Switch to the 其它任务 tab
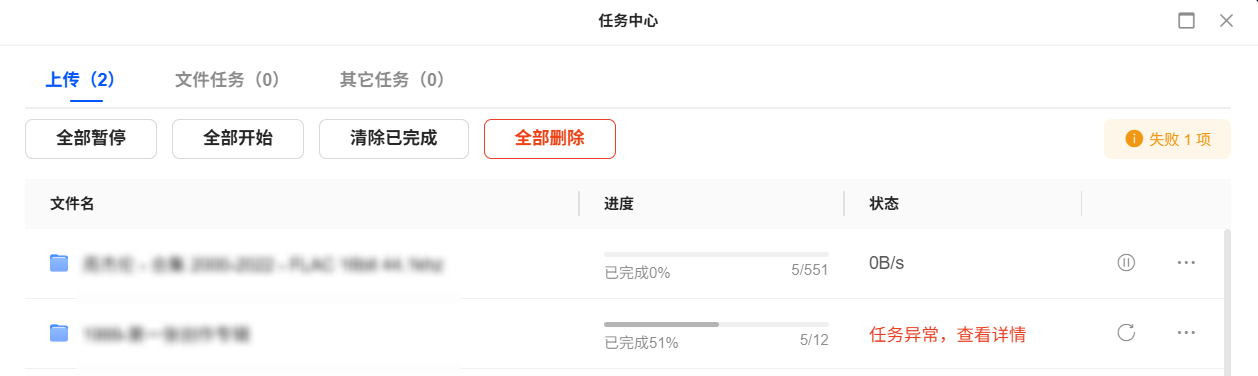The height and width of the screenshot is (376, 1258). (x=392, y=80)
